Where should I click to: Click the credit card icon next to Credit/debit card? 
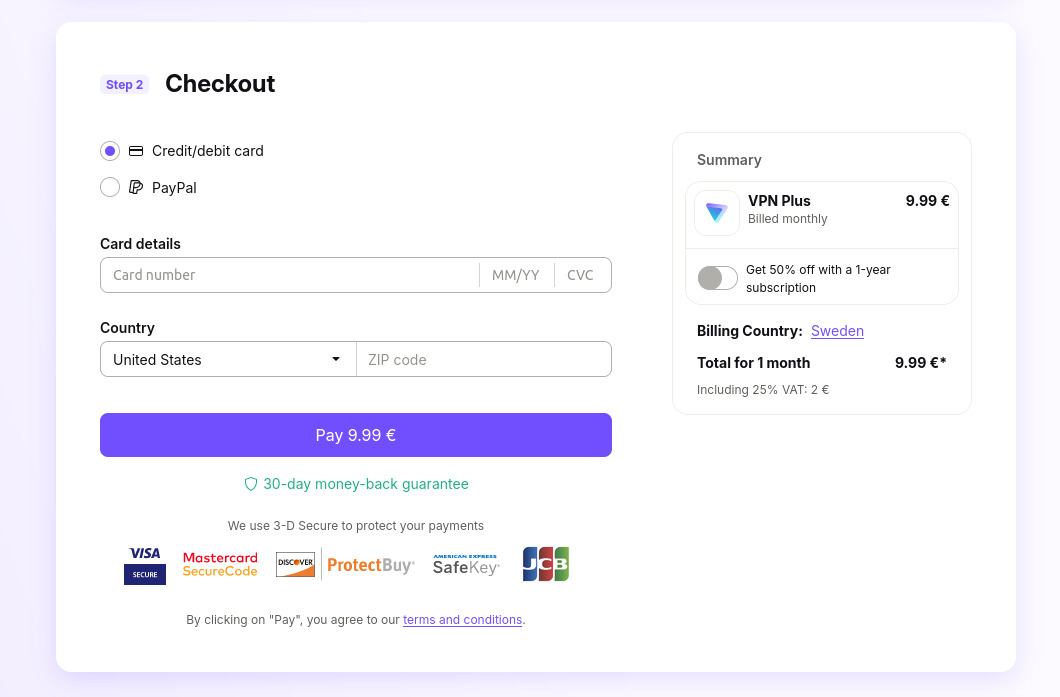point(136,151)
